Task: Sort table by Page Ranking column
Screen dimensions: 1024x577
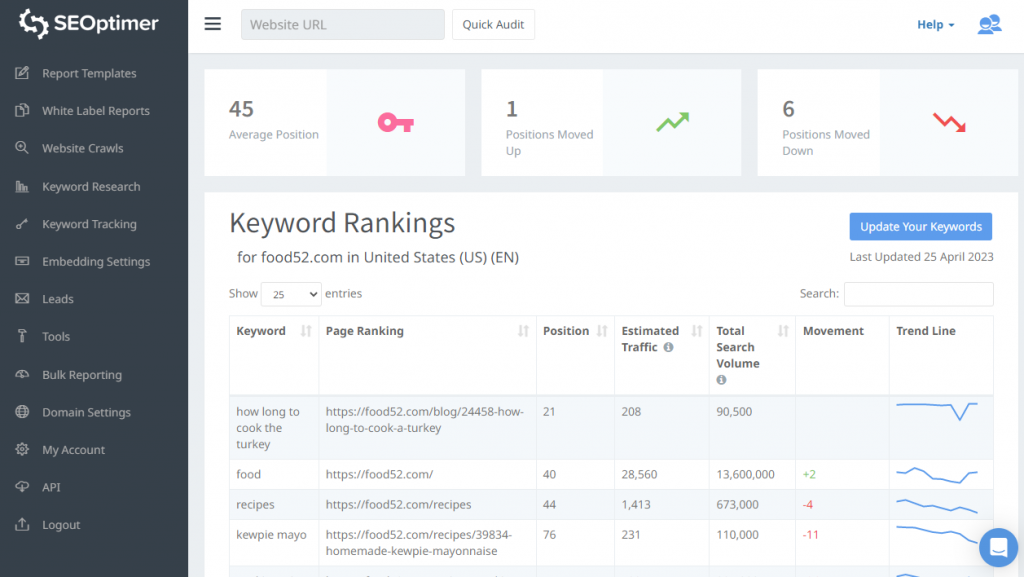Action: 523,331
